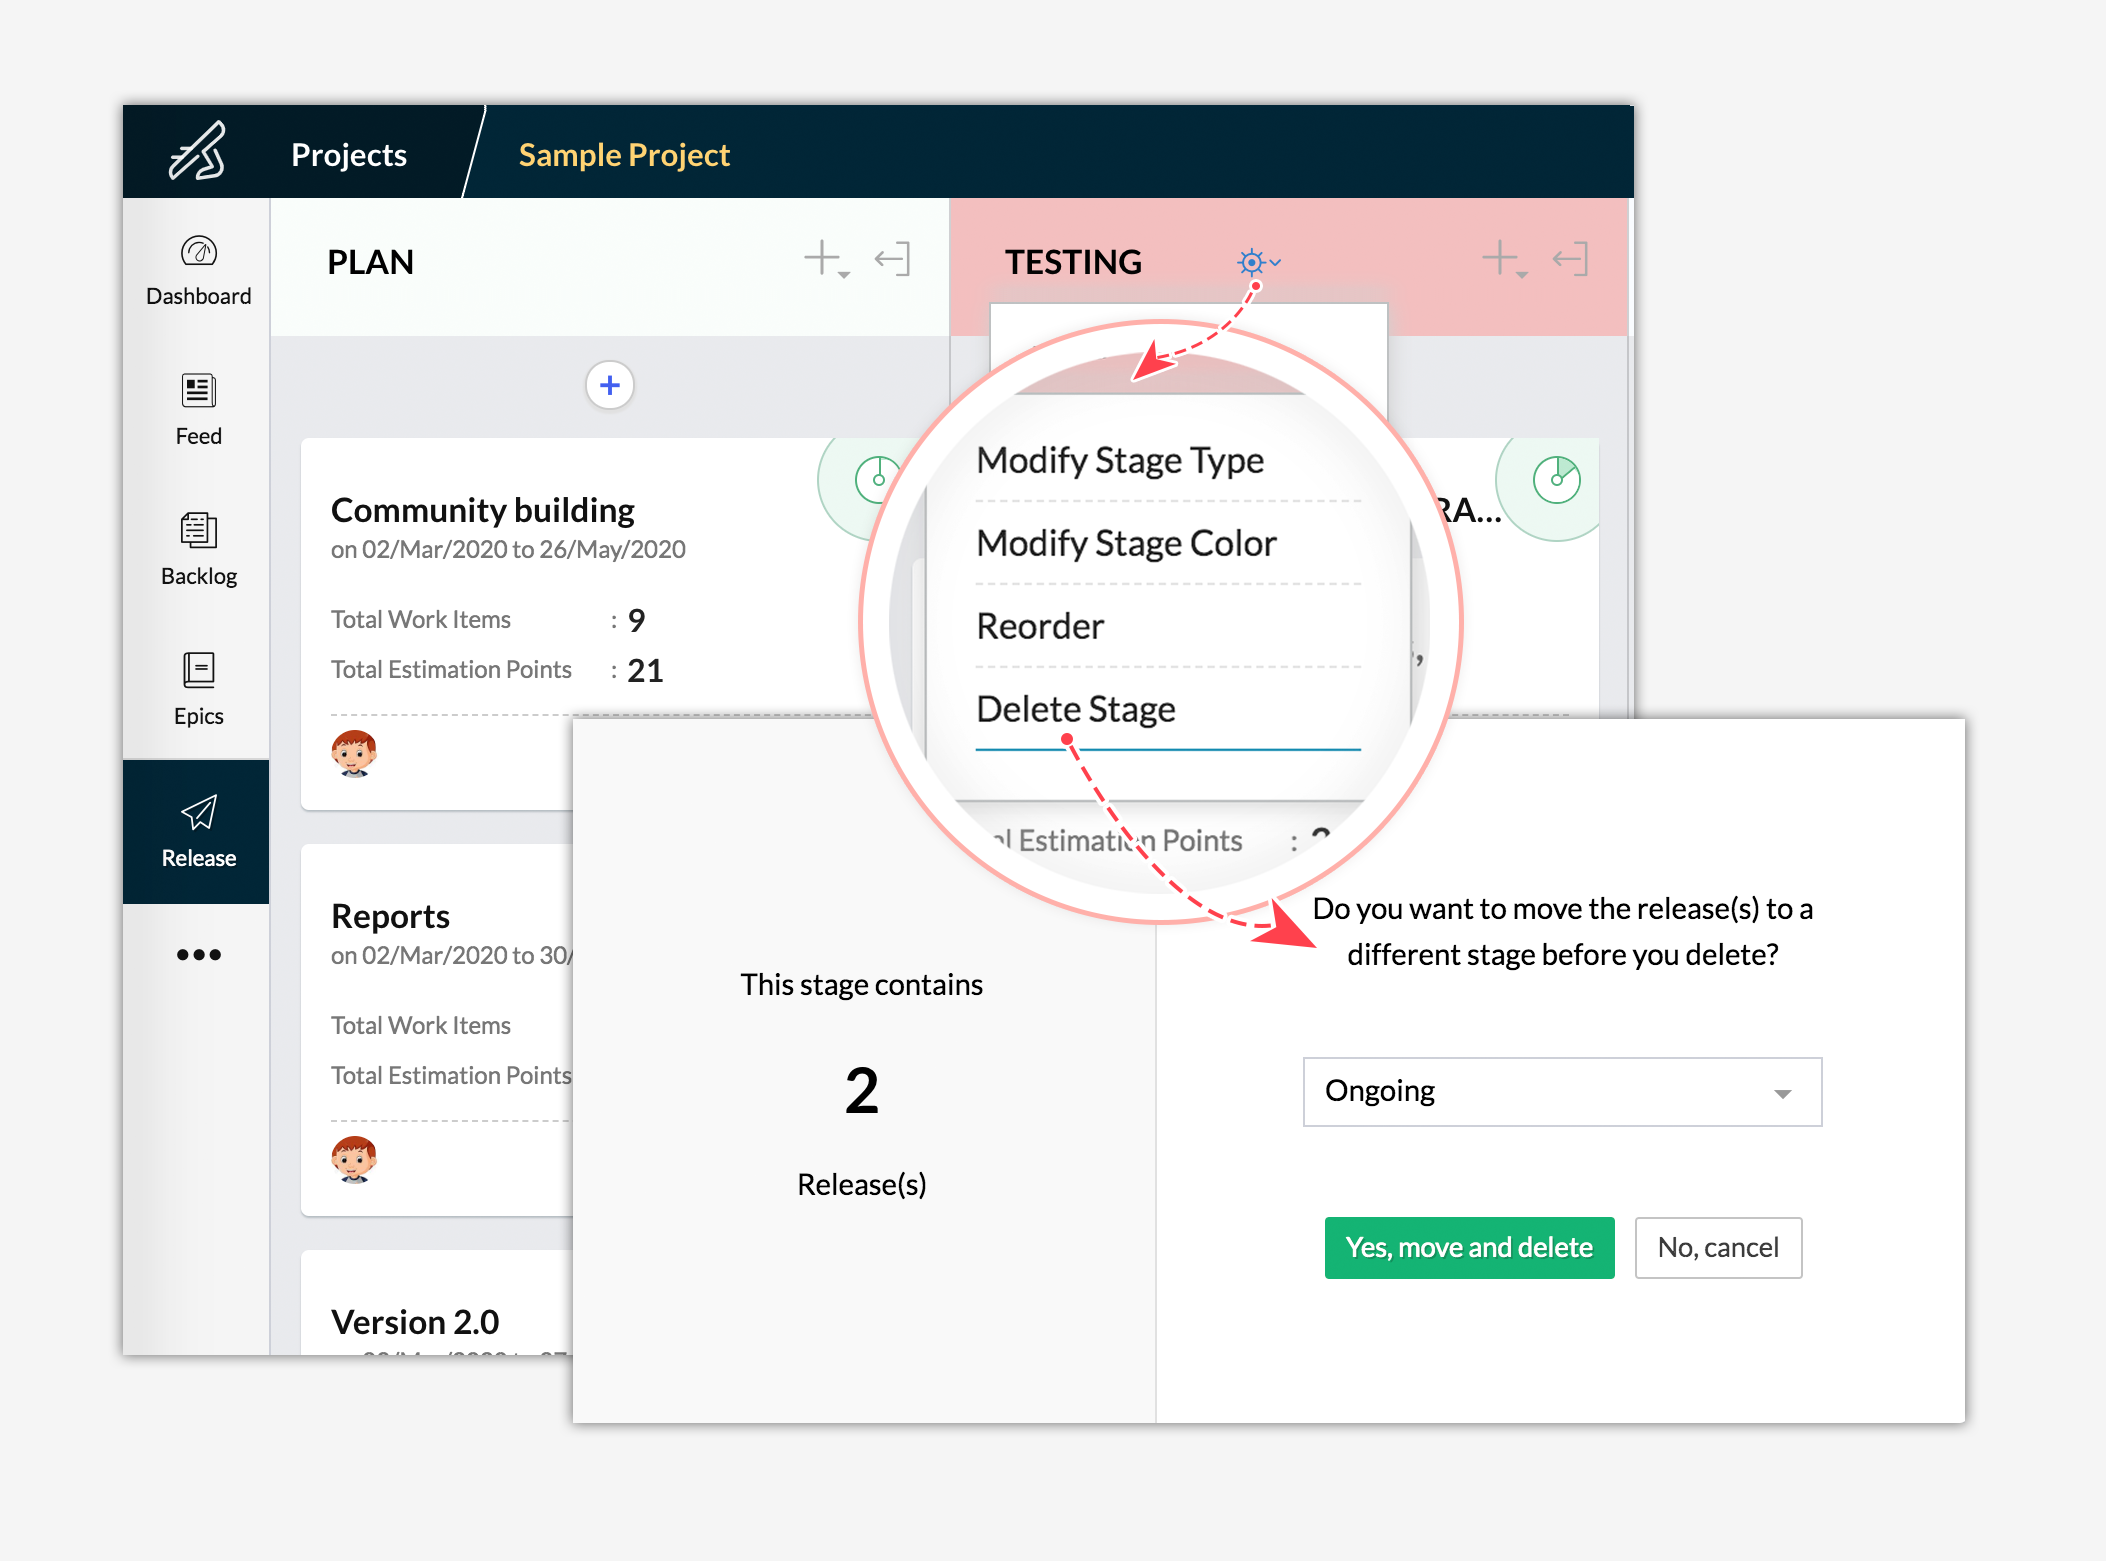Select the Release paper-plane icon
Viewport: 2106px width, 1561px height.
coord(198,813)
